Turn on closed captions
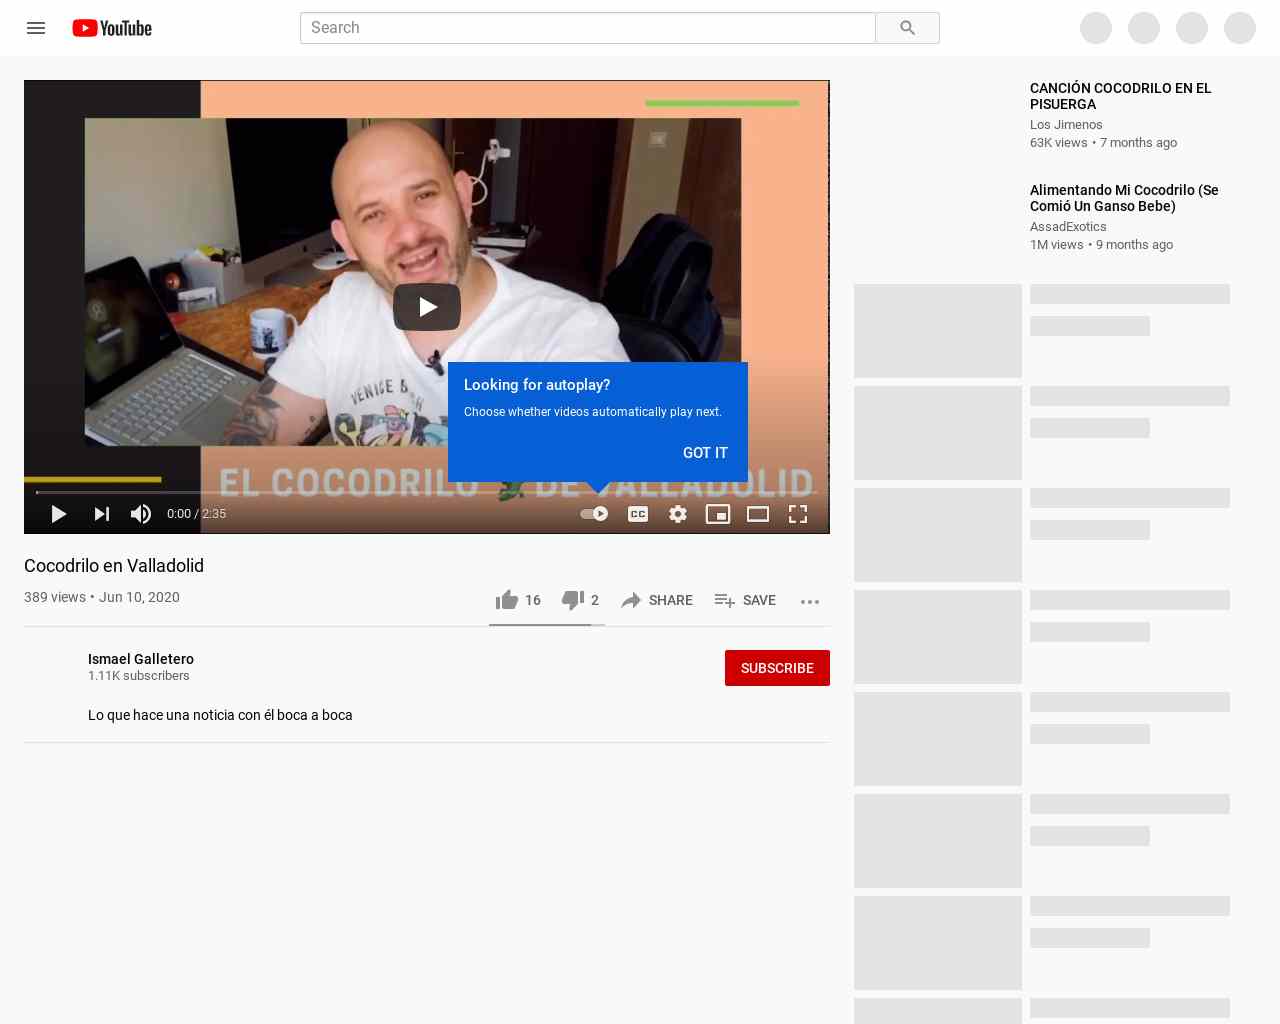Viewport: 1280px width, 1024px height. (x=638, y=514)
